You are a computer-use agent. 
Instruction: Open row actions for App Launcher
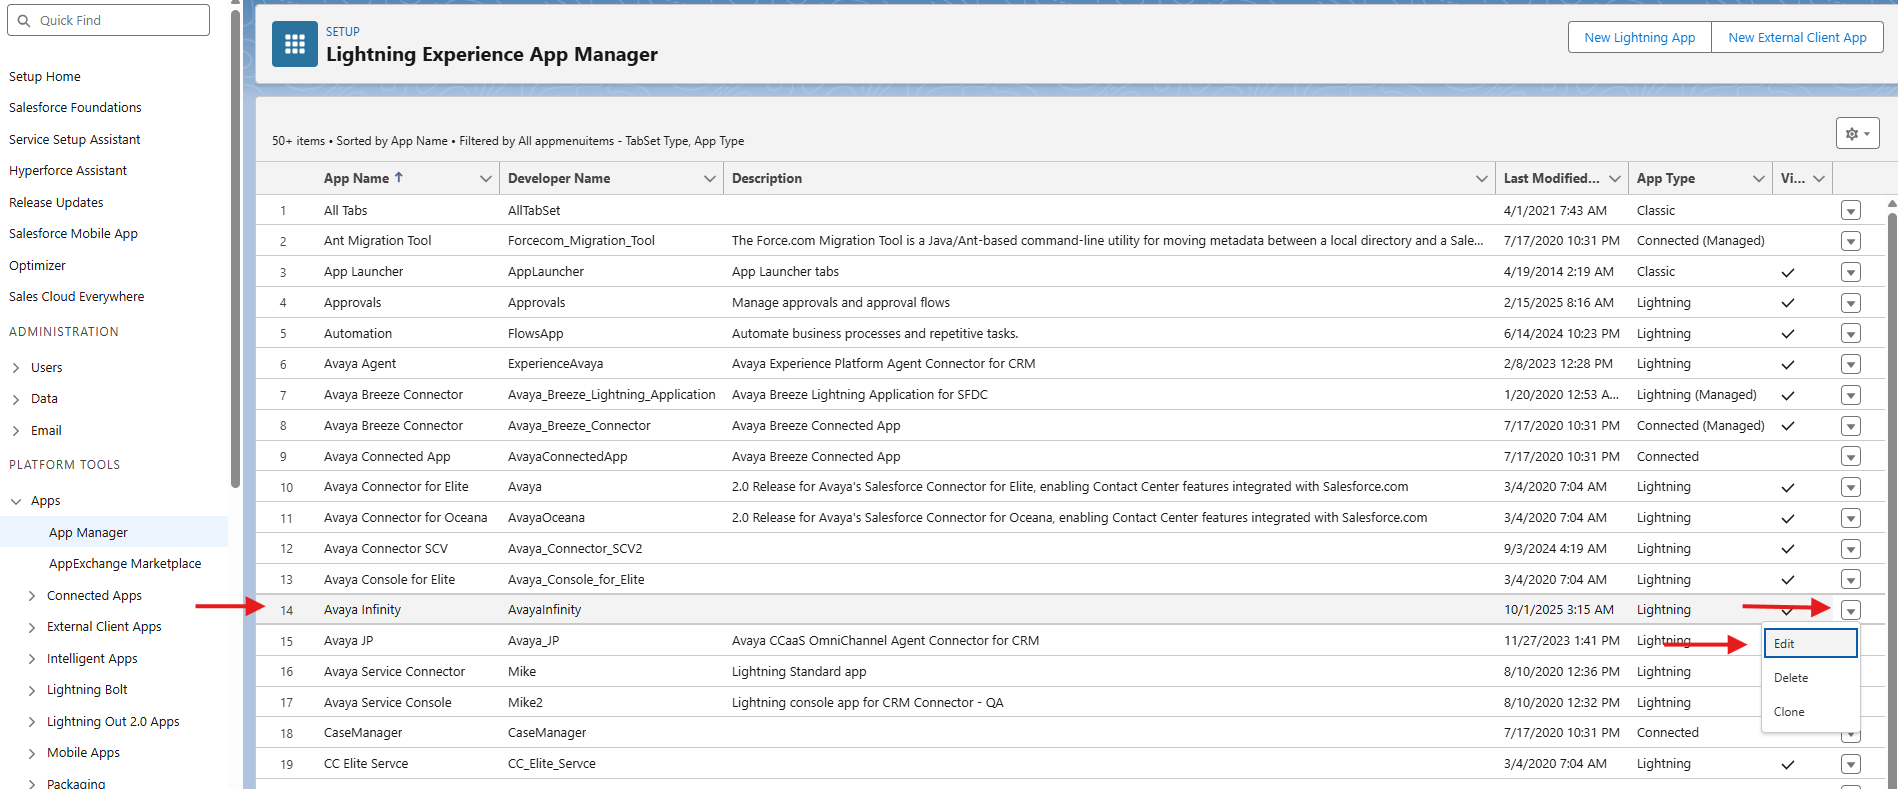coord(1851,272)
